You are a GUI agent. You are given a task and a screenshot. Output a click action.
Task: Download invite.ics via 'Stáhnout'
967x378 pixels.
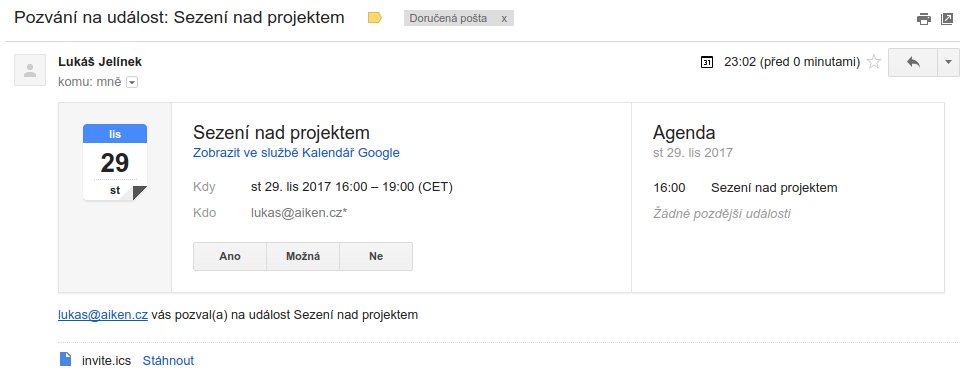168,361
